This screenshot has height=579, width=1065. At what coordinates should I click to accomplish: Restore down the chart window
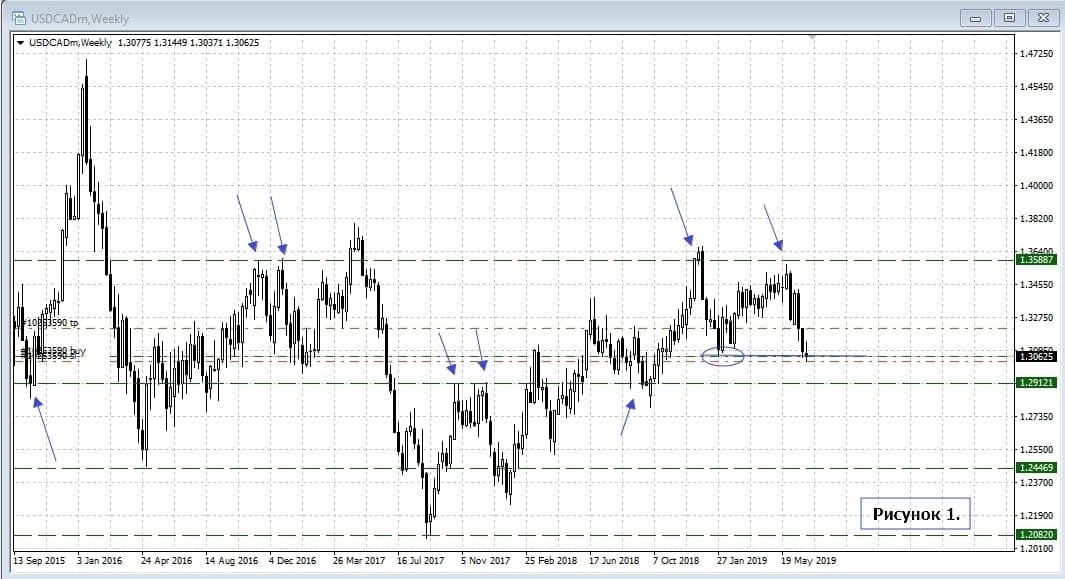point(1008,18)
